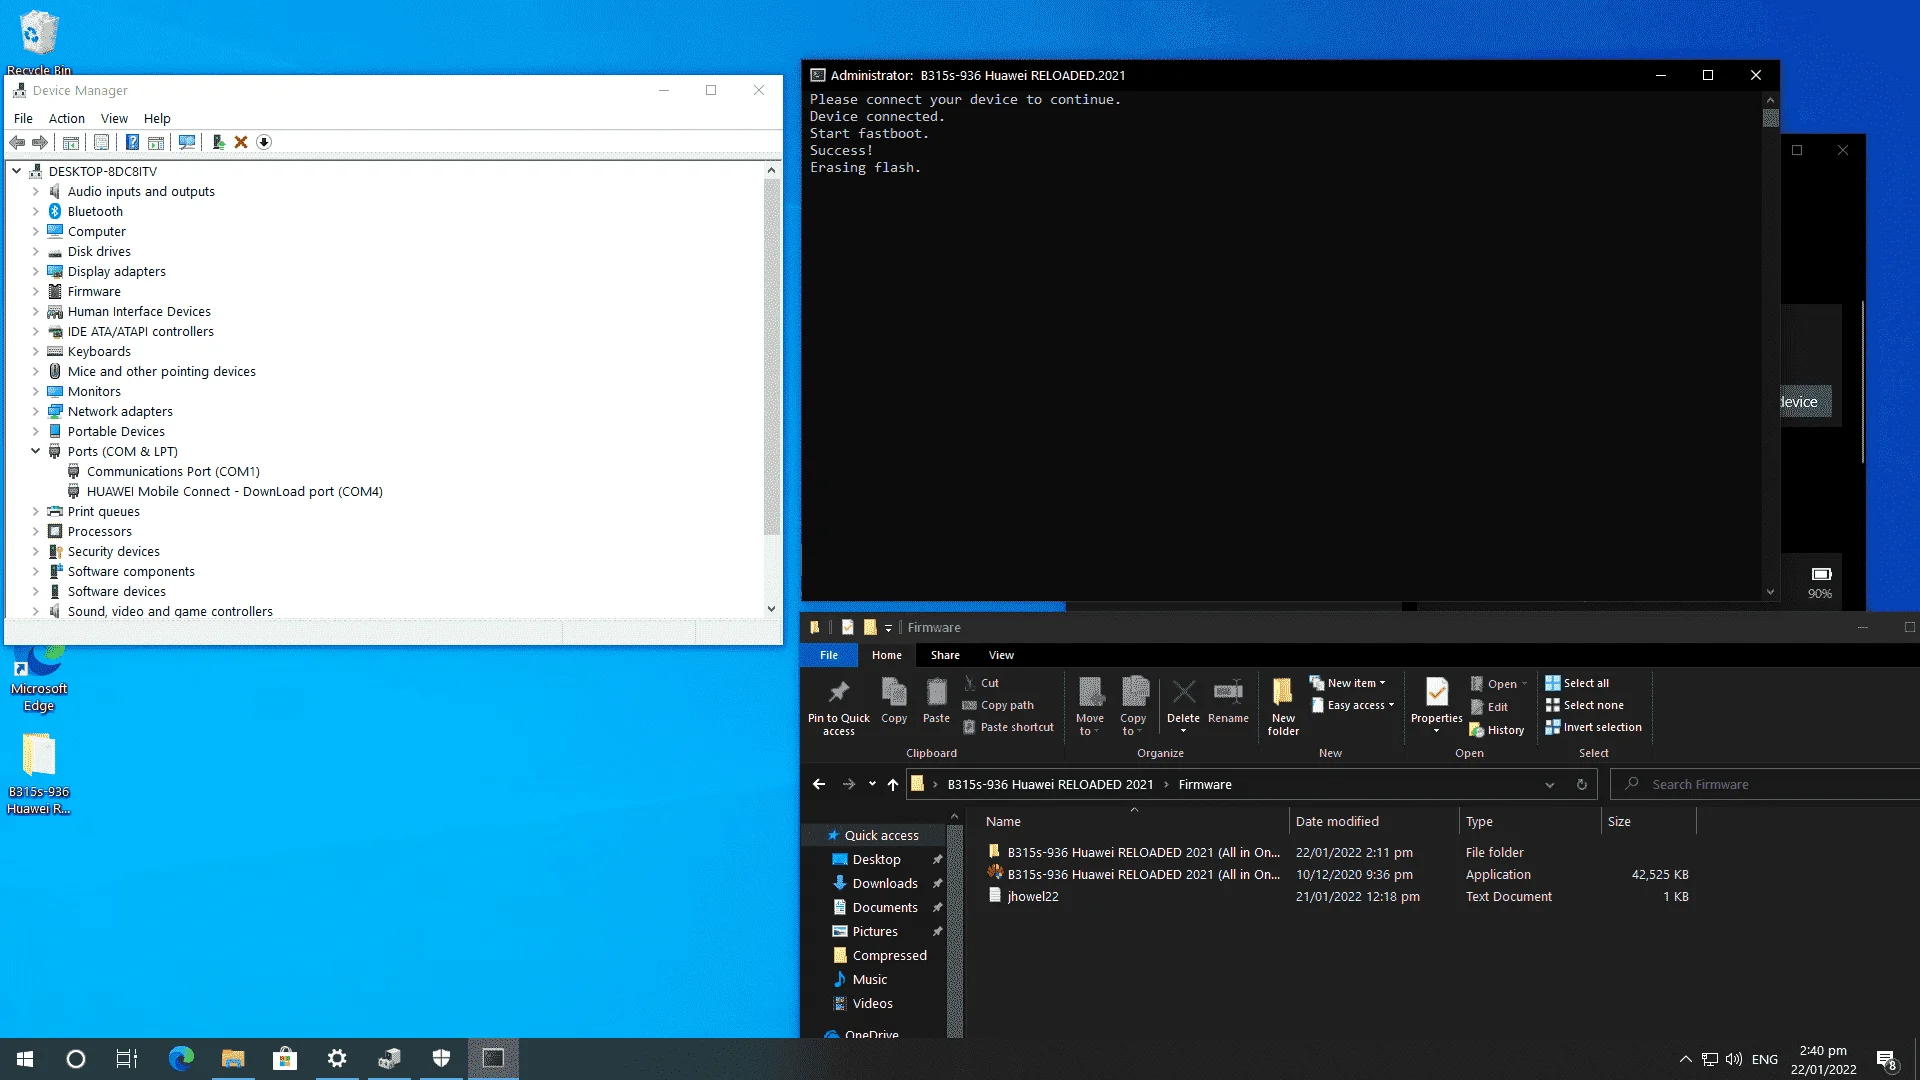This screenshot has width=1920, height=1080.
Task: Open Windows Security shield in taskbar
Action: coord(441,1058)
